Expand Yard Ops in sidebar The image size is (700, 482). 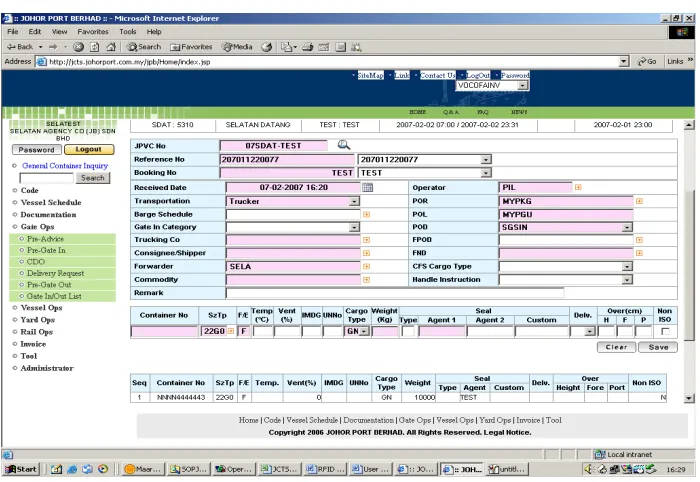[38, 320]
